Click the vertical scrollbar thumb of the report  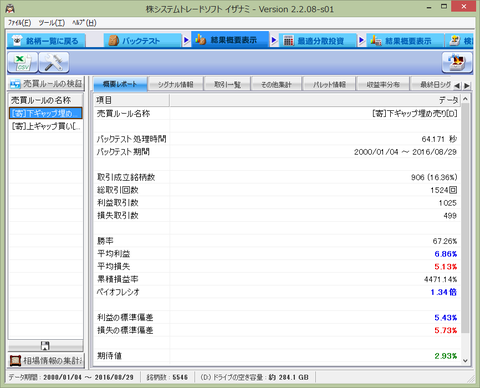465,218
